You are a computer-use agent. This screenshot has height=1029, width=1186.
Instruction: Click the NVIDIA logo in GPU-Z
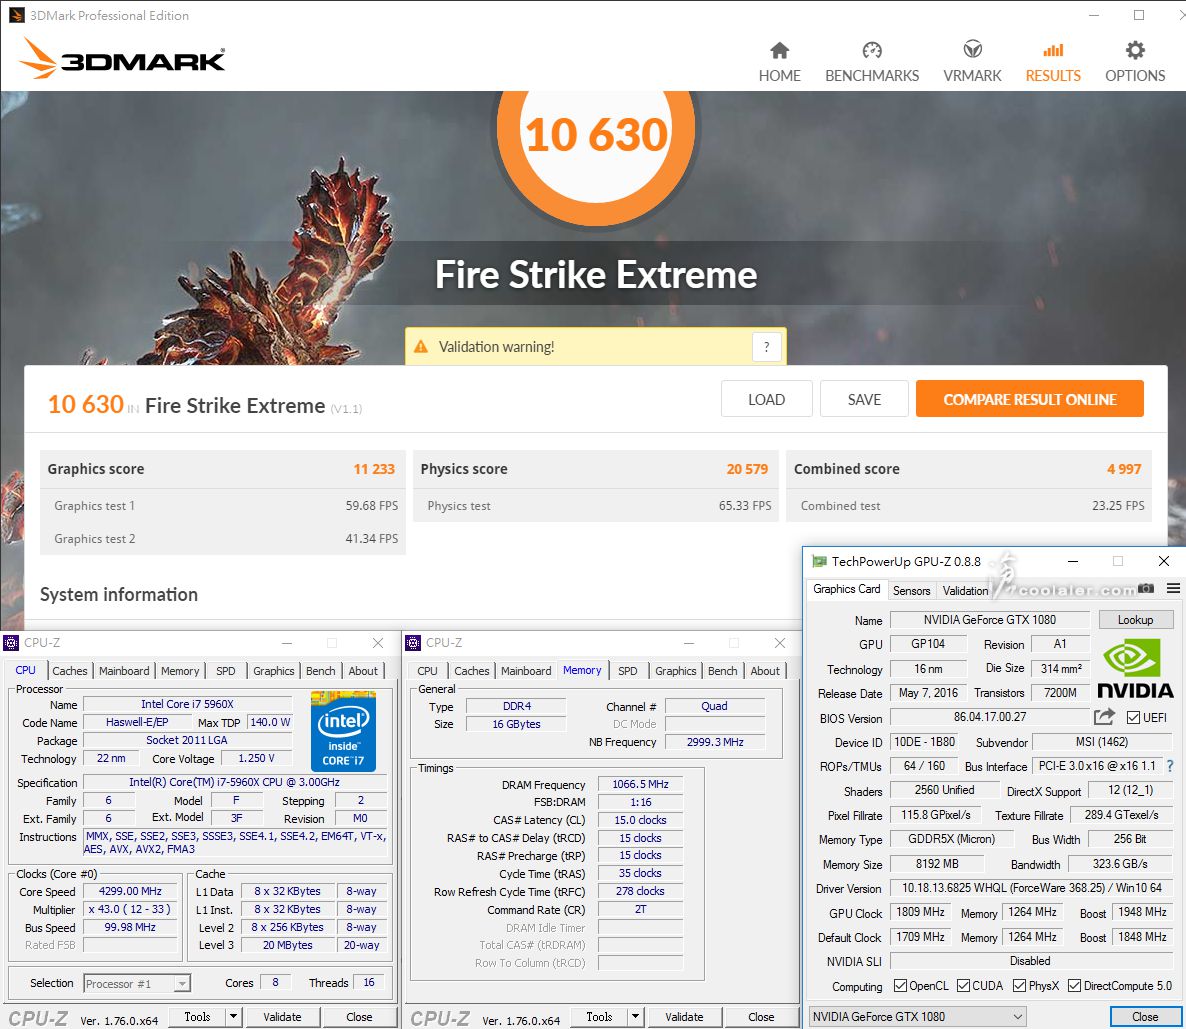(1135, 668)
